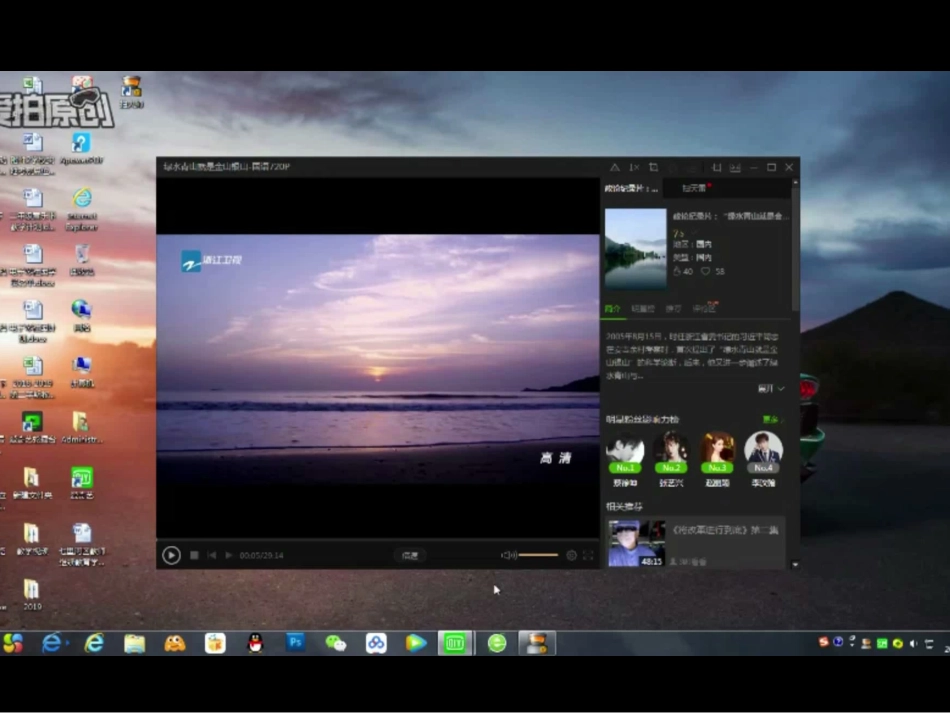Change the 1x playback speed setting

point(634,167)
